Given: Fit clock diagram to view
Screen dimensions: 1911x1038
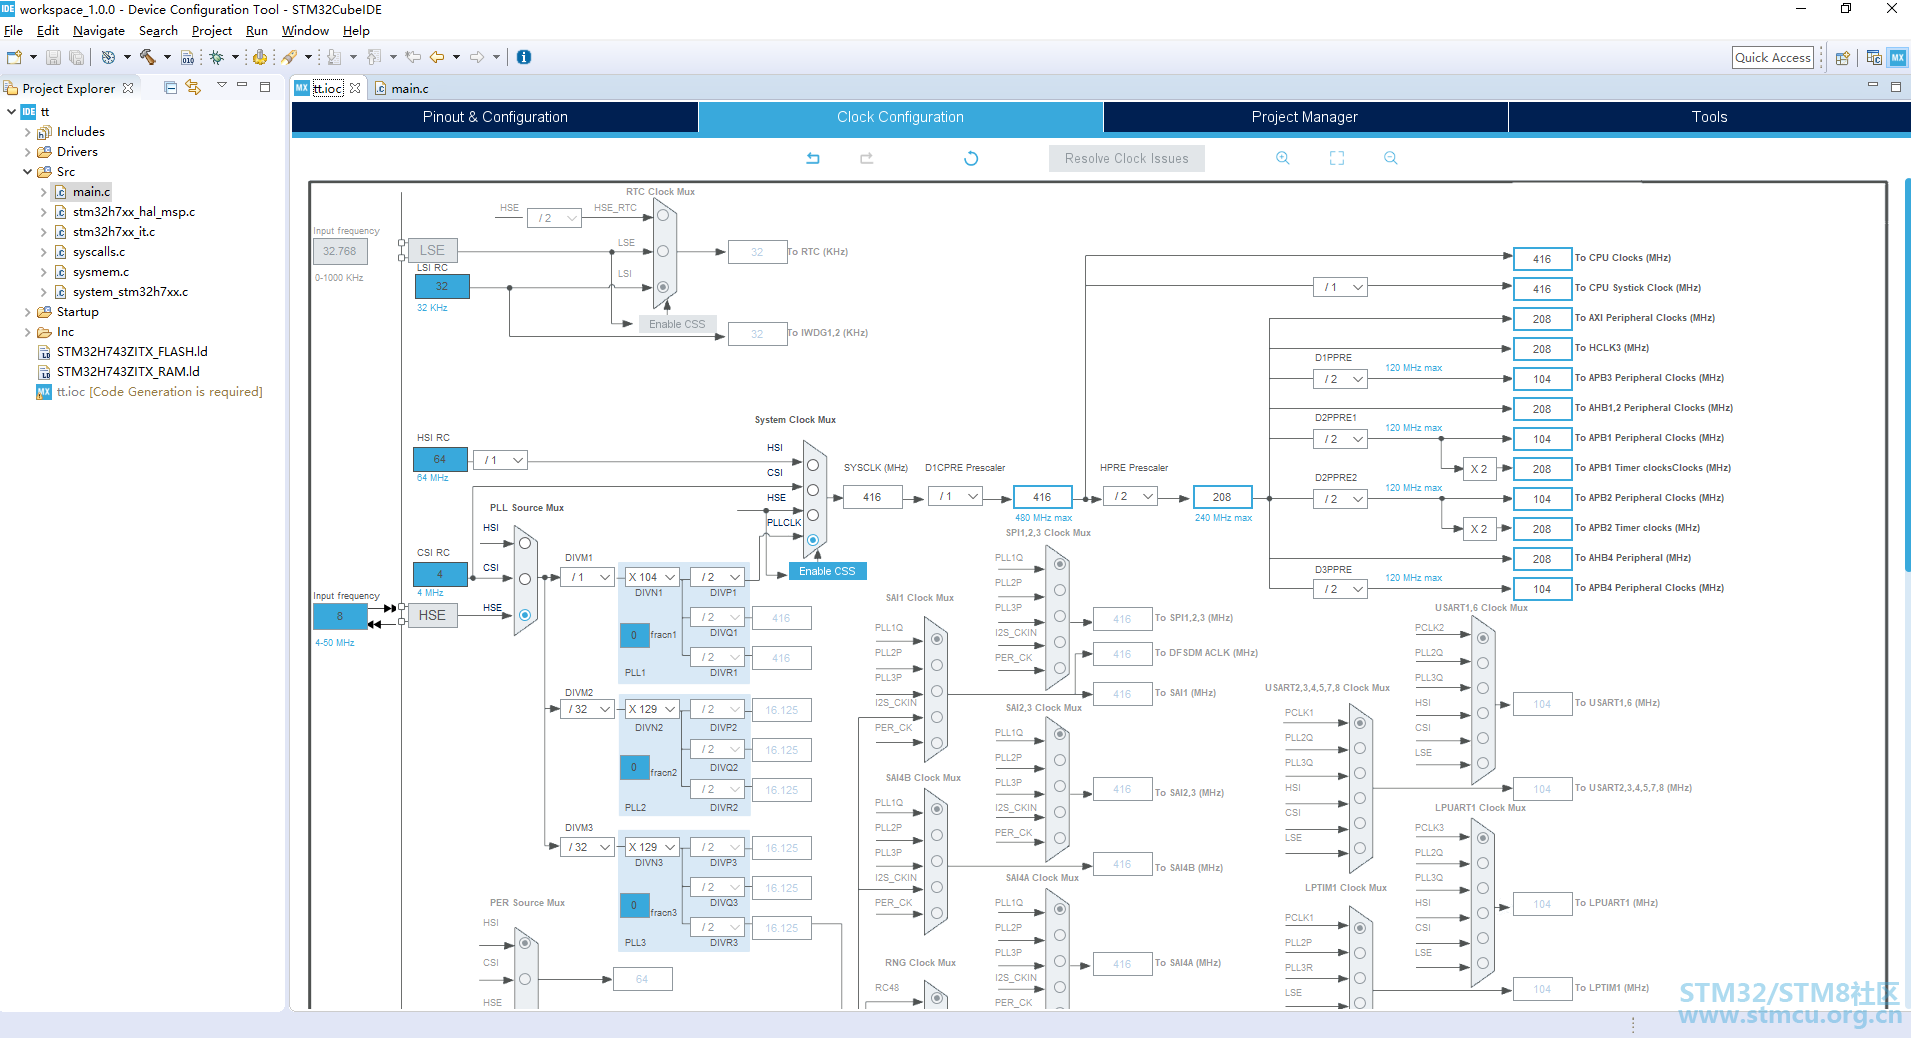Looking at the screenshot, I should tap(1337, 158).
